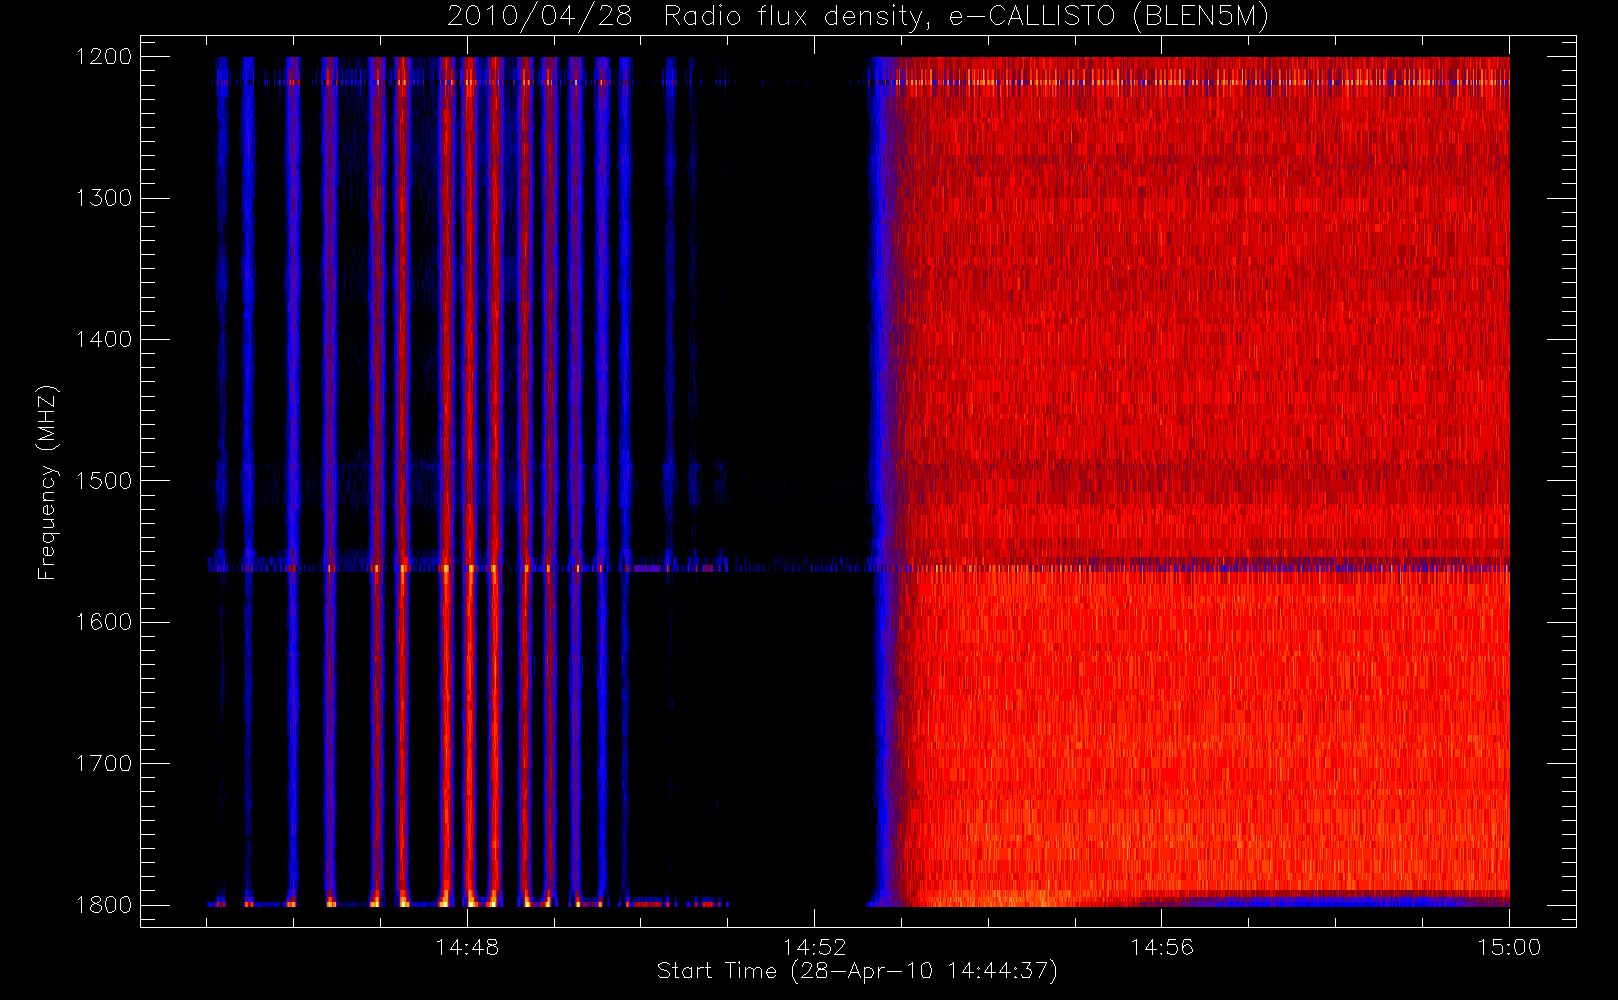Select the 1200 frequency tick label
This screenshot has width=1618, height=1000.
[x=104, y=57]
